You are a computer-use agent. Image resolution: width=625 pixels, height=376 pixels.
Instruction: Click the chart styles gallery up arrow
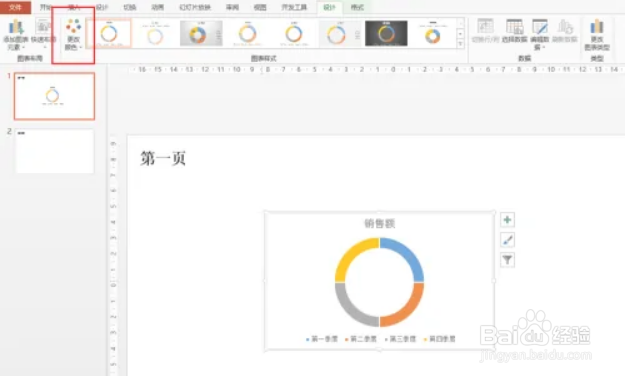460,23
